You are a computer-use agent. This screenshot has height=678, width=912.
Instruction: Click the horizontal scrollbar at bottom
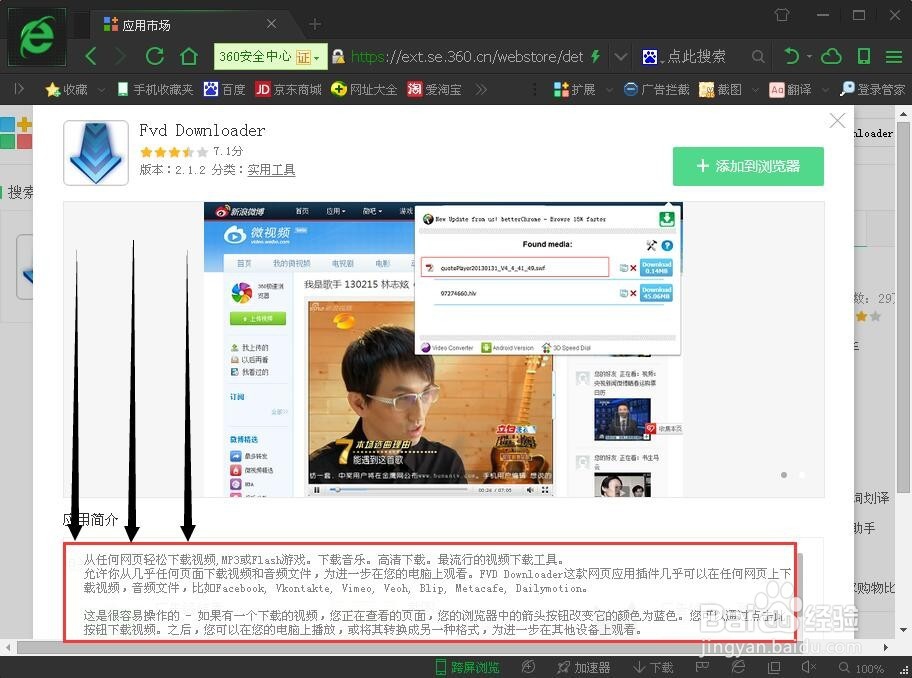[410, 647]
